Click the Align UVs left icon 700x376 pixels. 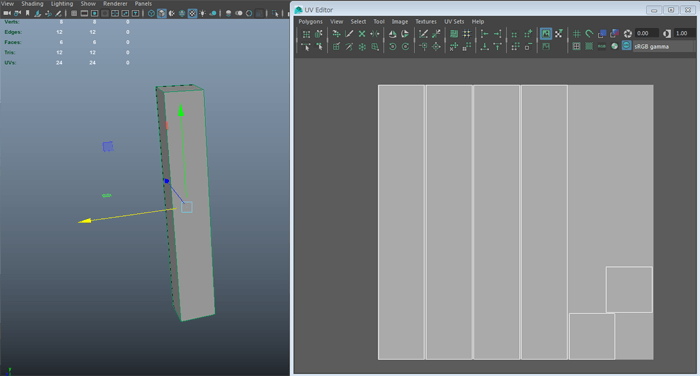pyautogui.click(x=485, y=34)
